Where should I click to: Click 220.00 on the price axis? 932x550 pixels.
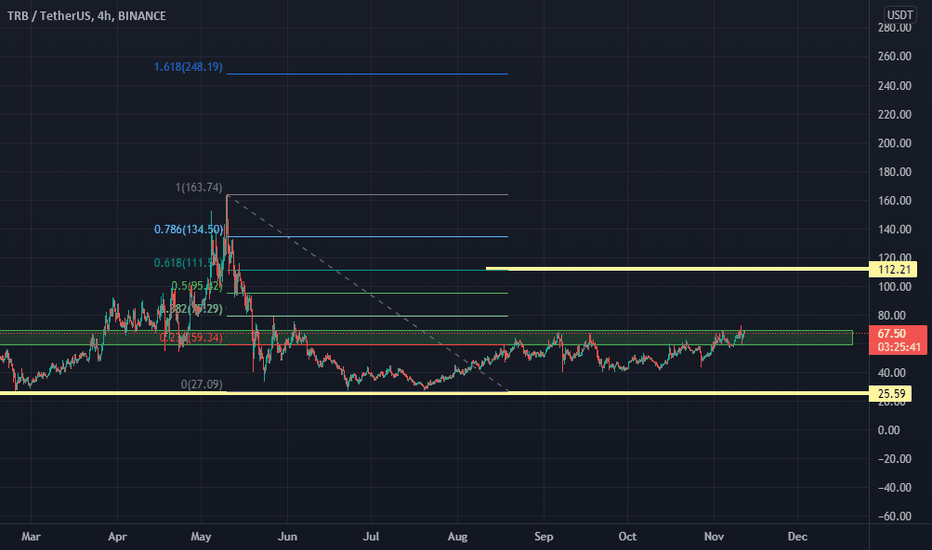pyautogui.click(x=894, y=114)
